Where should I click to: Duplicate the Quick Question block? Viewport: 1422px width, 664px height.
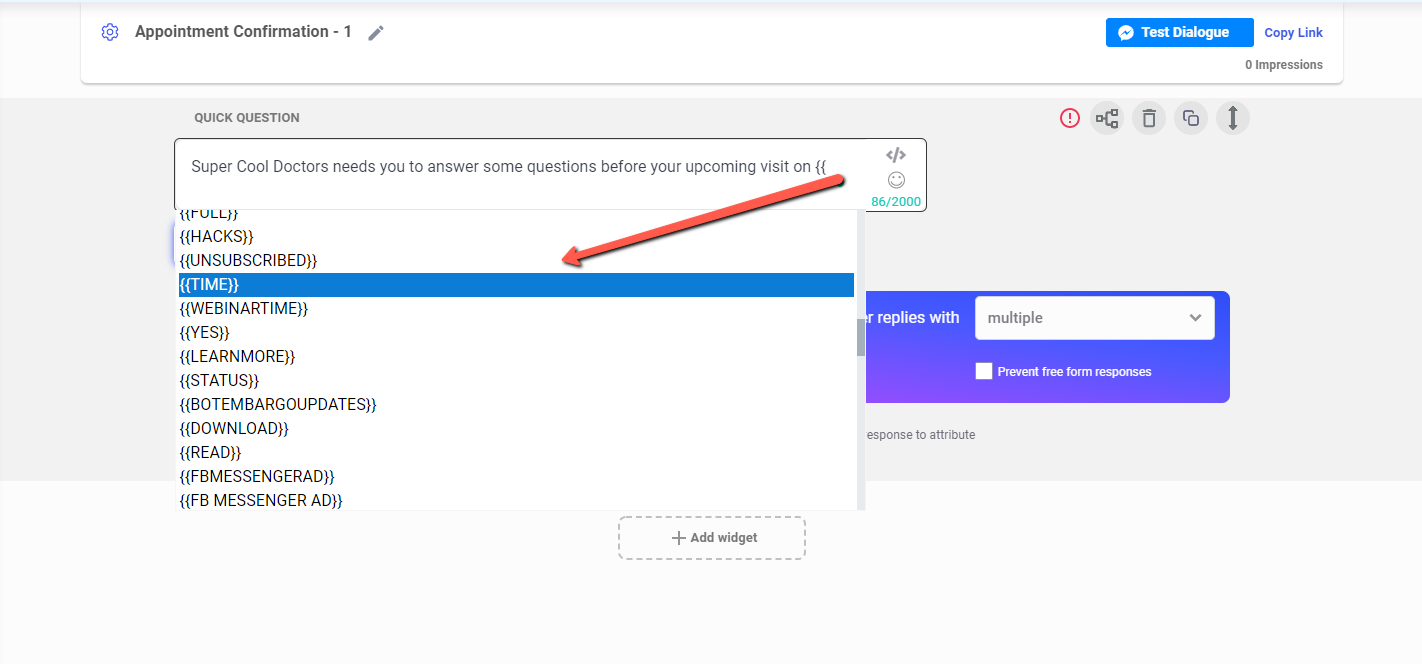pos(1190,118)
